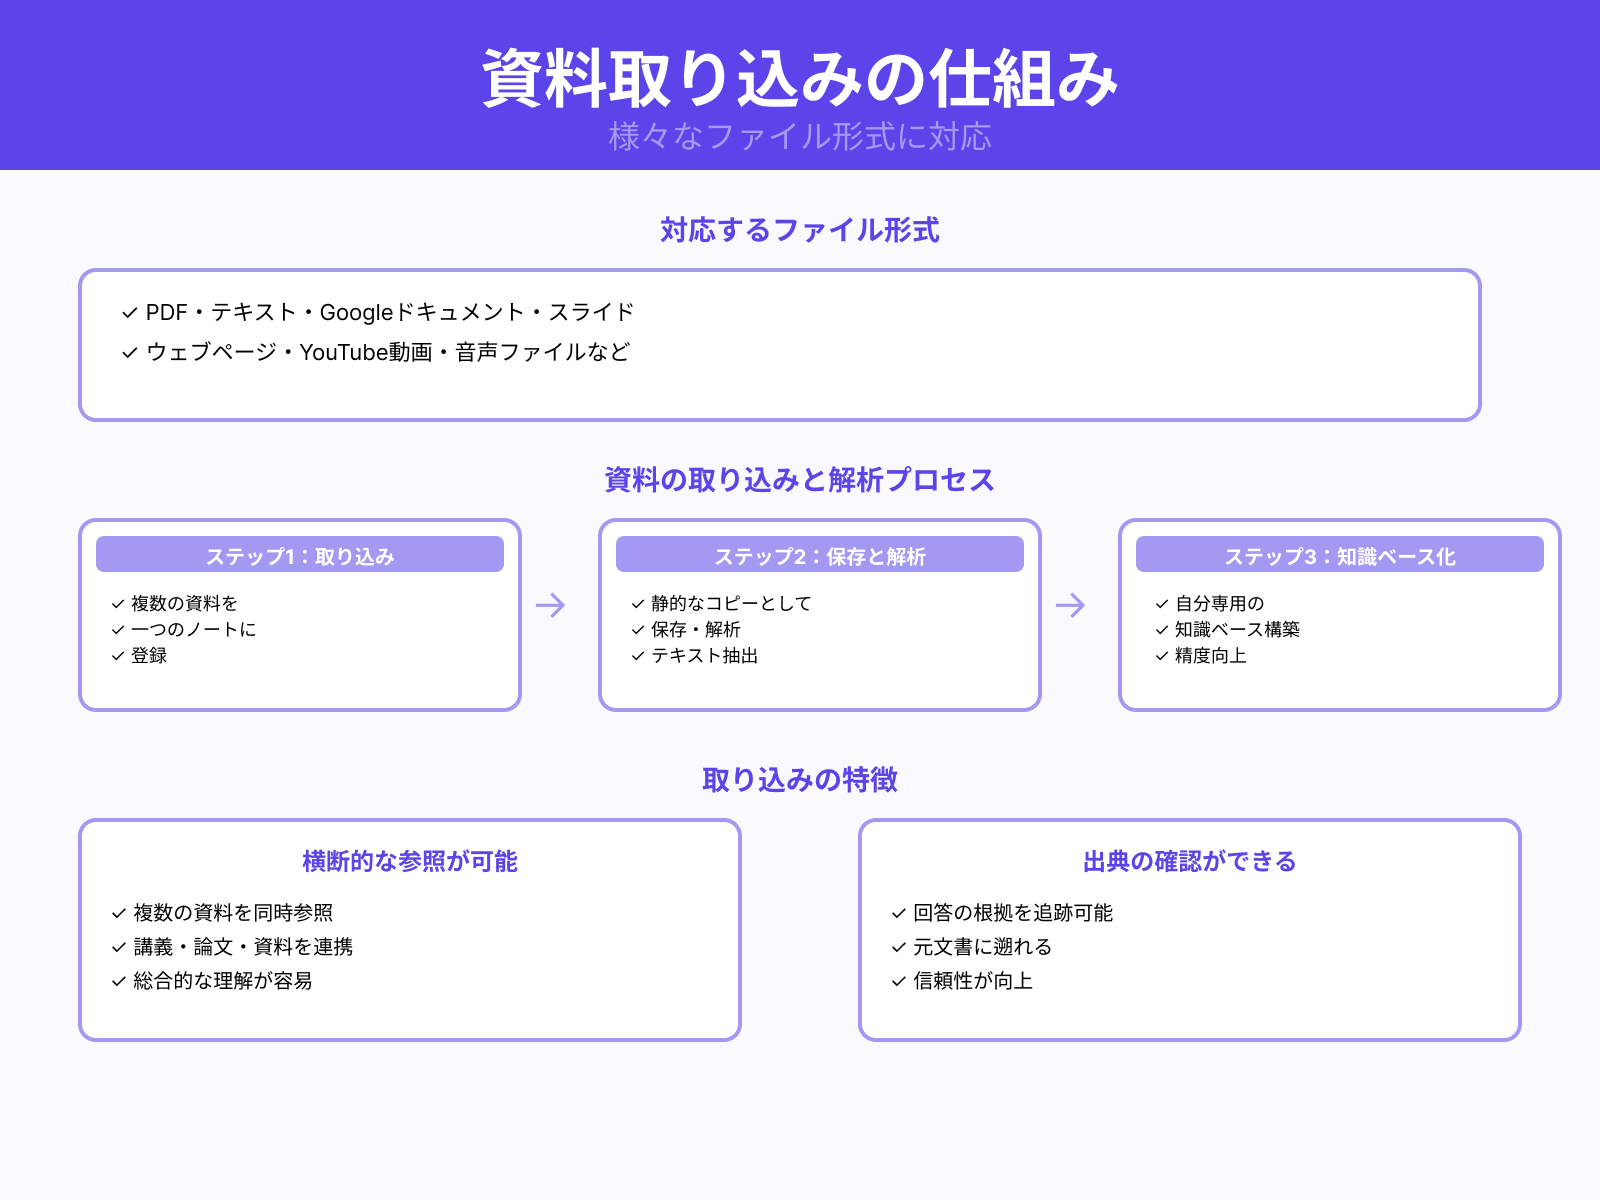Viewport: 1600px width, 1200px height.
Task: Click the checkmark beside ウェブページ・YouTube動画・音声ファイルなど
Action: 128,352
